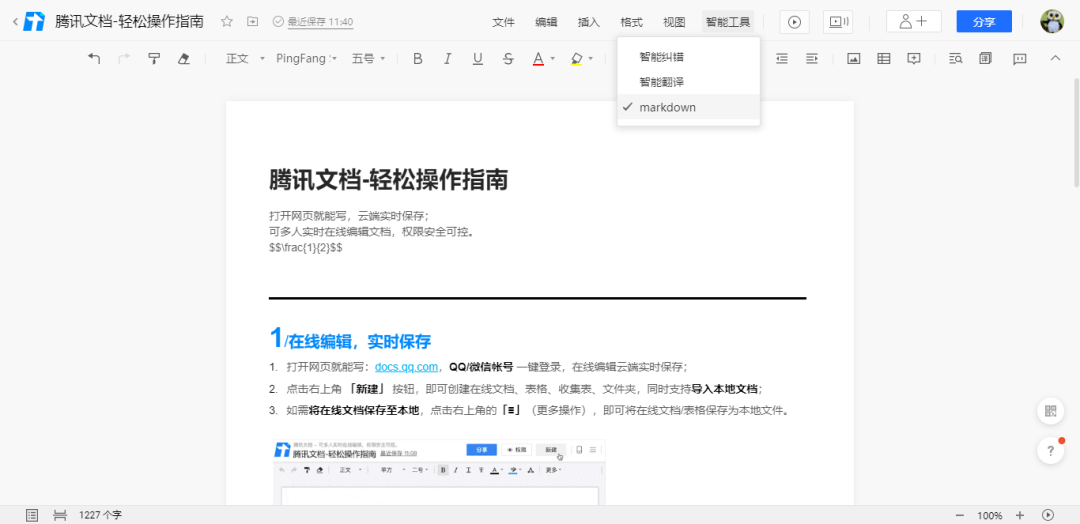Image resolution: width=1080 pixels, height=524 pixels.
Task: Apply the red font color
Action: click(539, 59)
